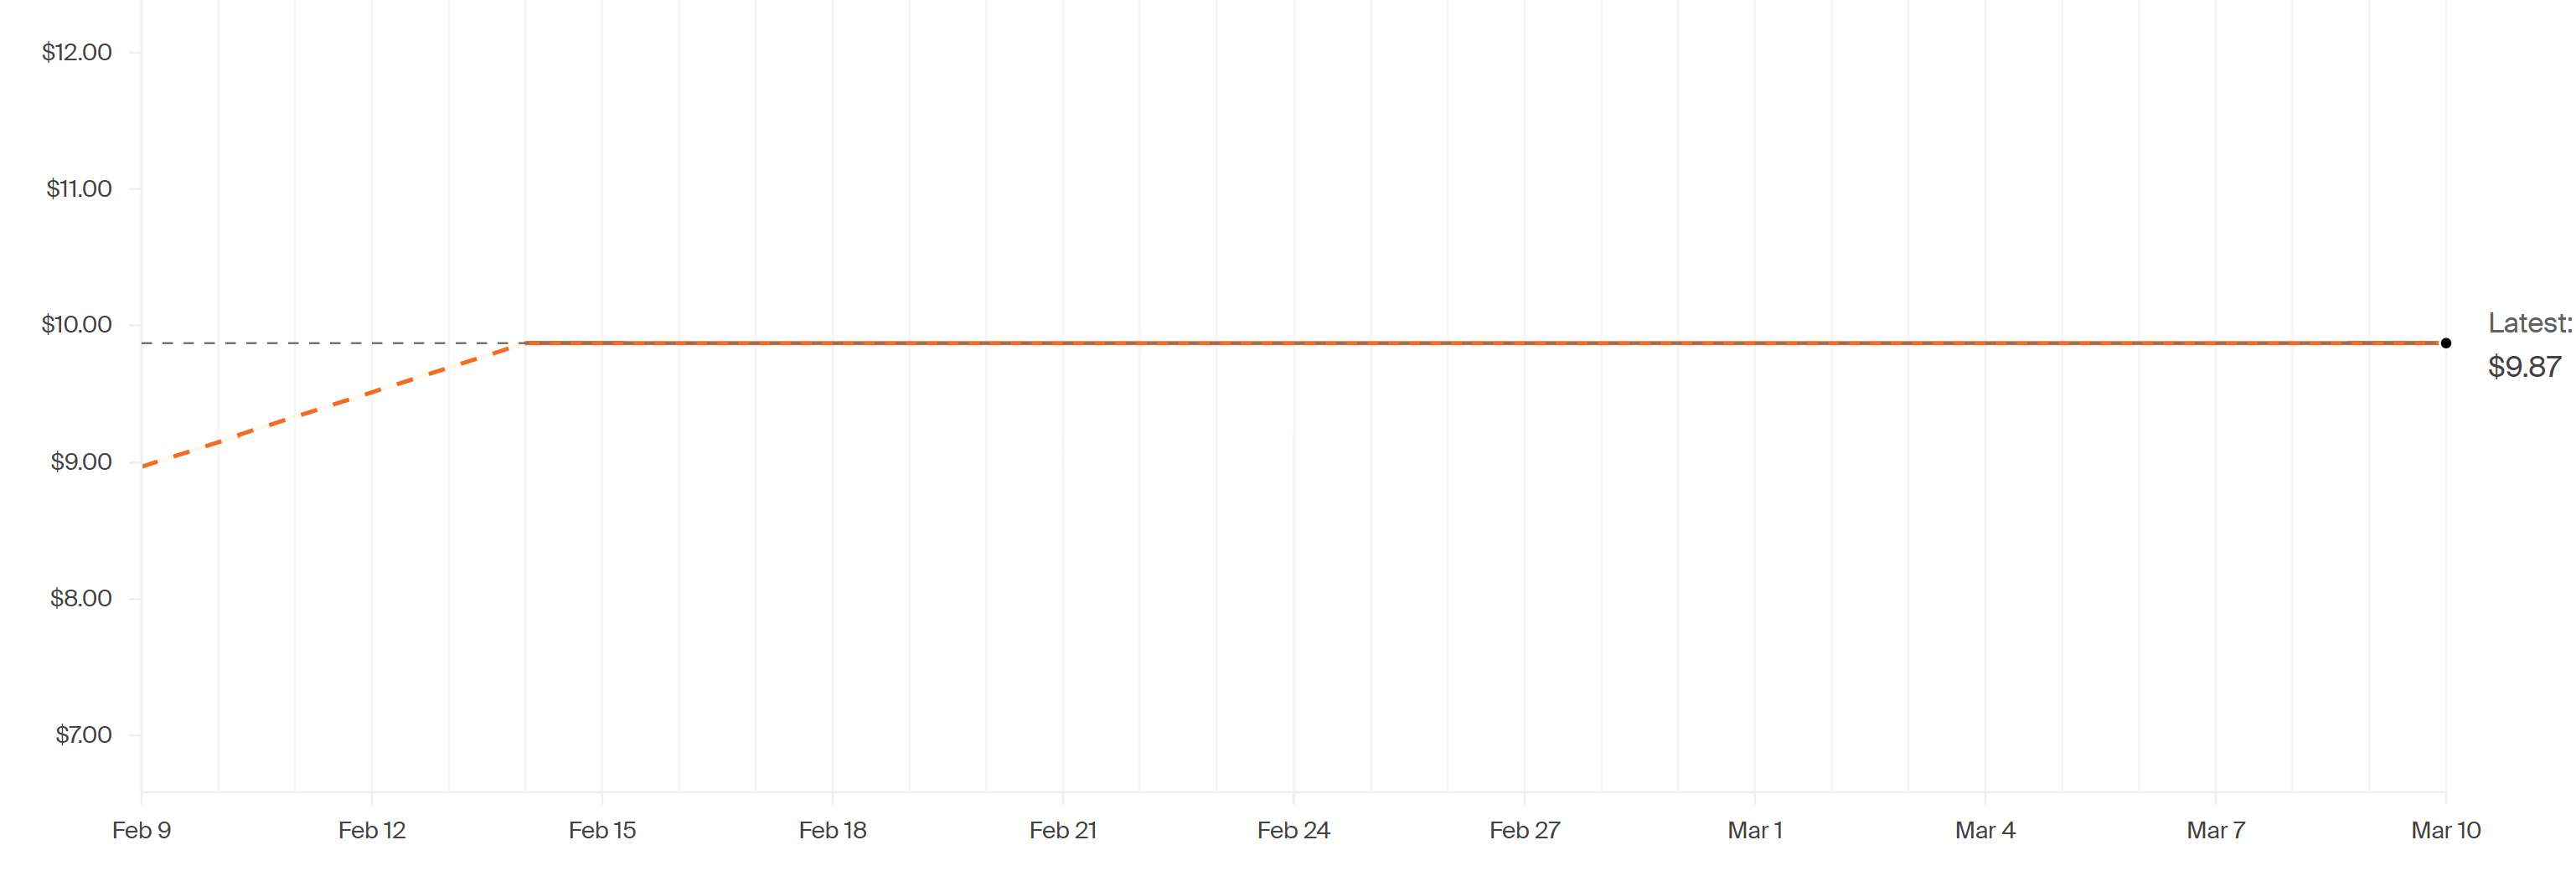Select the Feb 12 date label
Image resolution: width=2576 pixels, height=871 pixels.
click(x=372, y=830)
